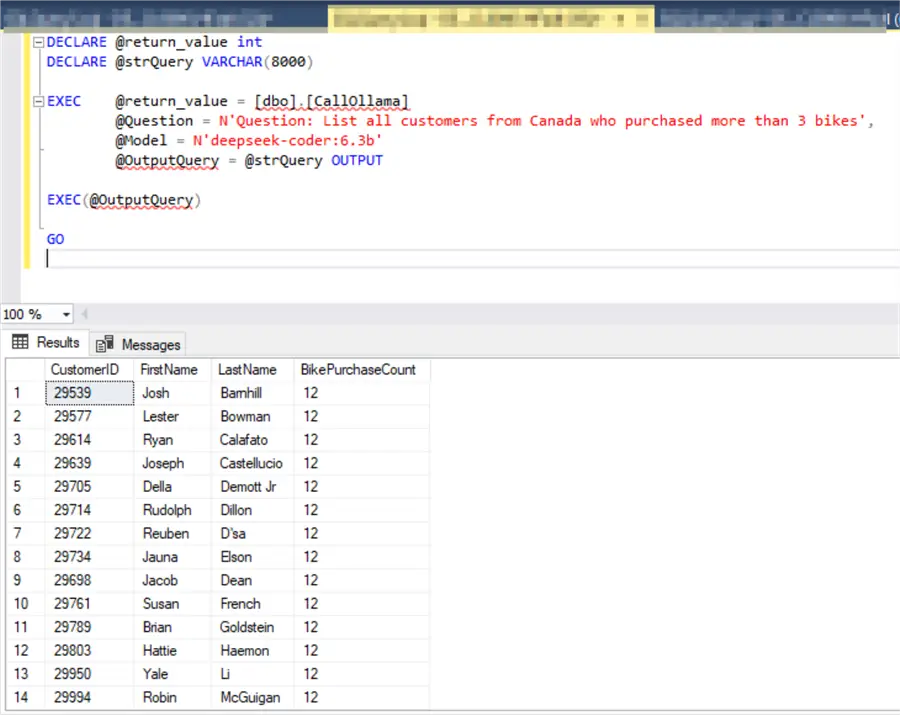Select cell with CustomerID 29539
Viewport: 900px width, 715px height.
pyautogui.click(x=90, y=393)
